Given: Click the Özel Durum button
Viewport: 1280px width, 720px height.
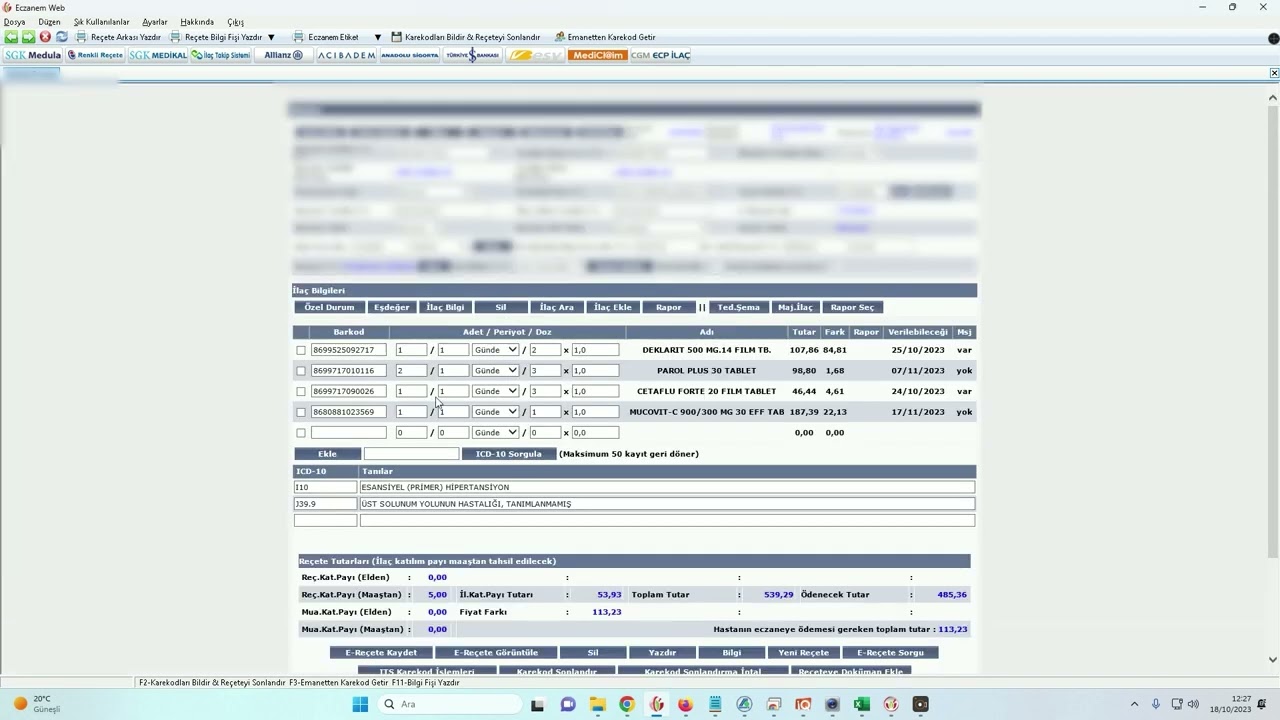Looking at the screenshot, I should click(x=329, y=307).
